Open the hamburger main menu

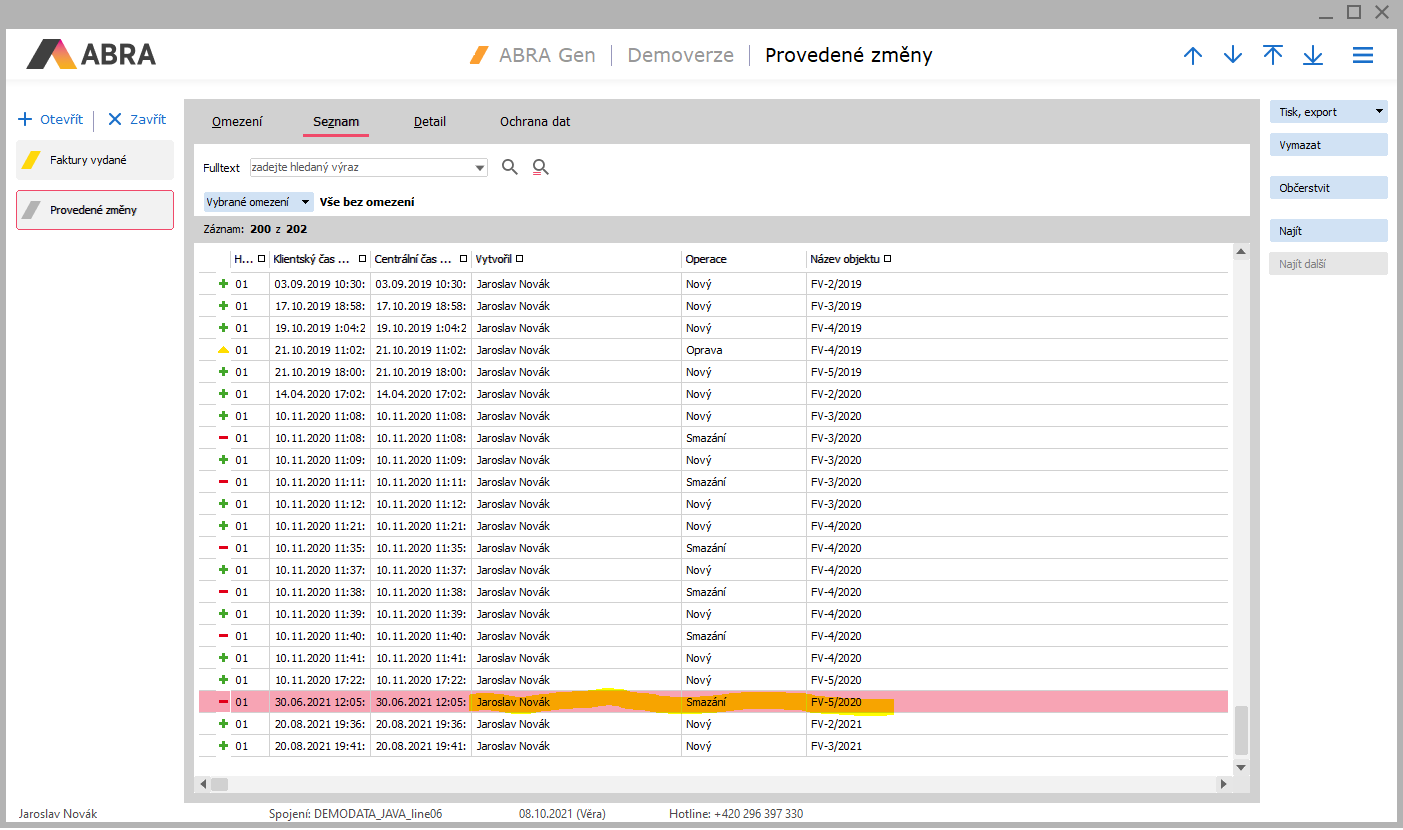[1362, 56]
